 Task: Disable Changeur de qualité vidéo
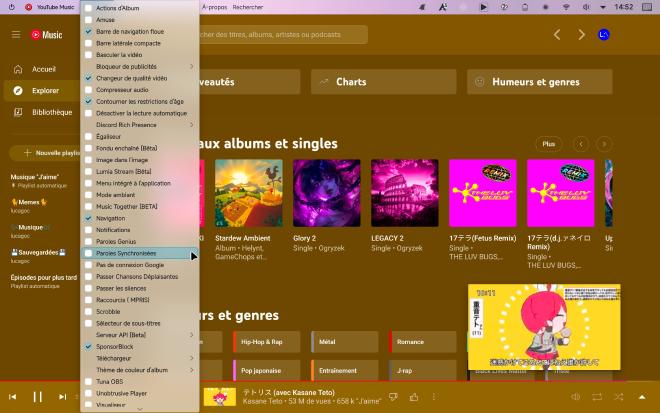pos(88,78)
